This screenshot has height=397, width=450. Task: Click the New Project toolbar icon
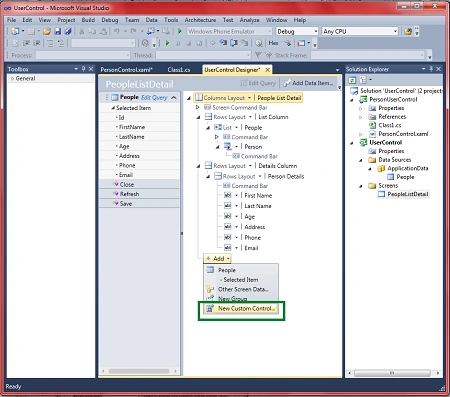[x=15, y=31]
